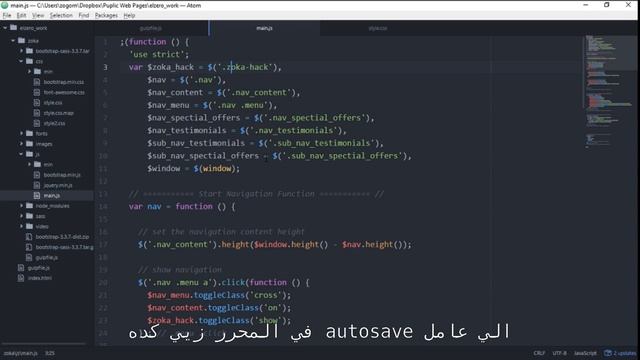Click the zoka folder icon
The image size is (640, 360).
[21, 40]
